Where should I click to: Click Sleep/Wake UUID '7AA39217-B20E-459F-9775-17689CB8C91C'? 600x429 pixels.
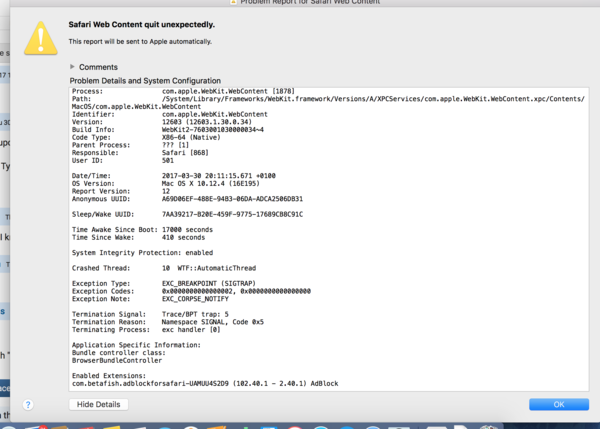click(232, 214)
